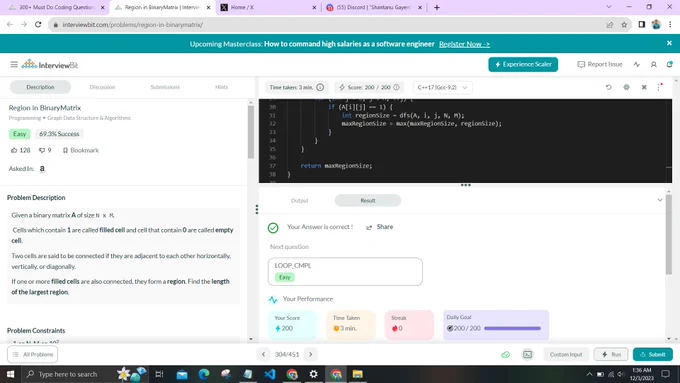Click the left/right pane divider handle
The width and height of the screenshot is (680, 383).
tap(257, 210)
